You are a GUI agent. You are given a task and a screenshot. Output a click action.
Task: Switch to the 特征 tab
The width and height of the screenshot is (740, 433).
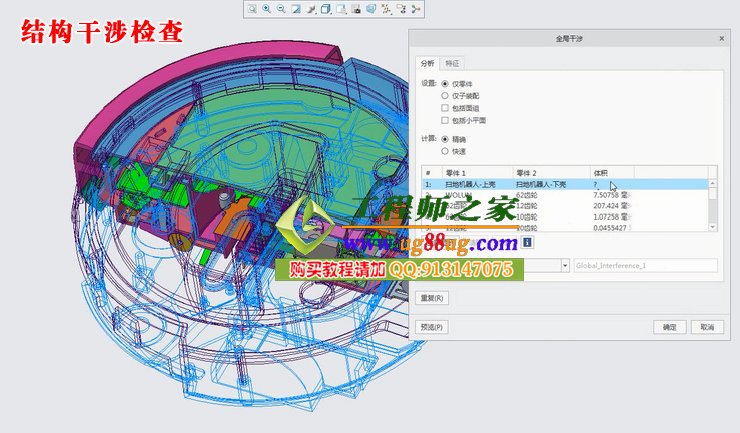452,62
